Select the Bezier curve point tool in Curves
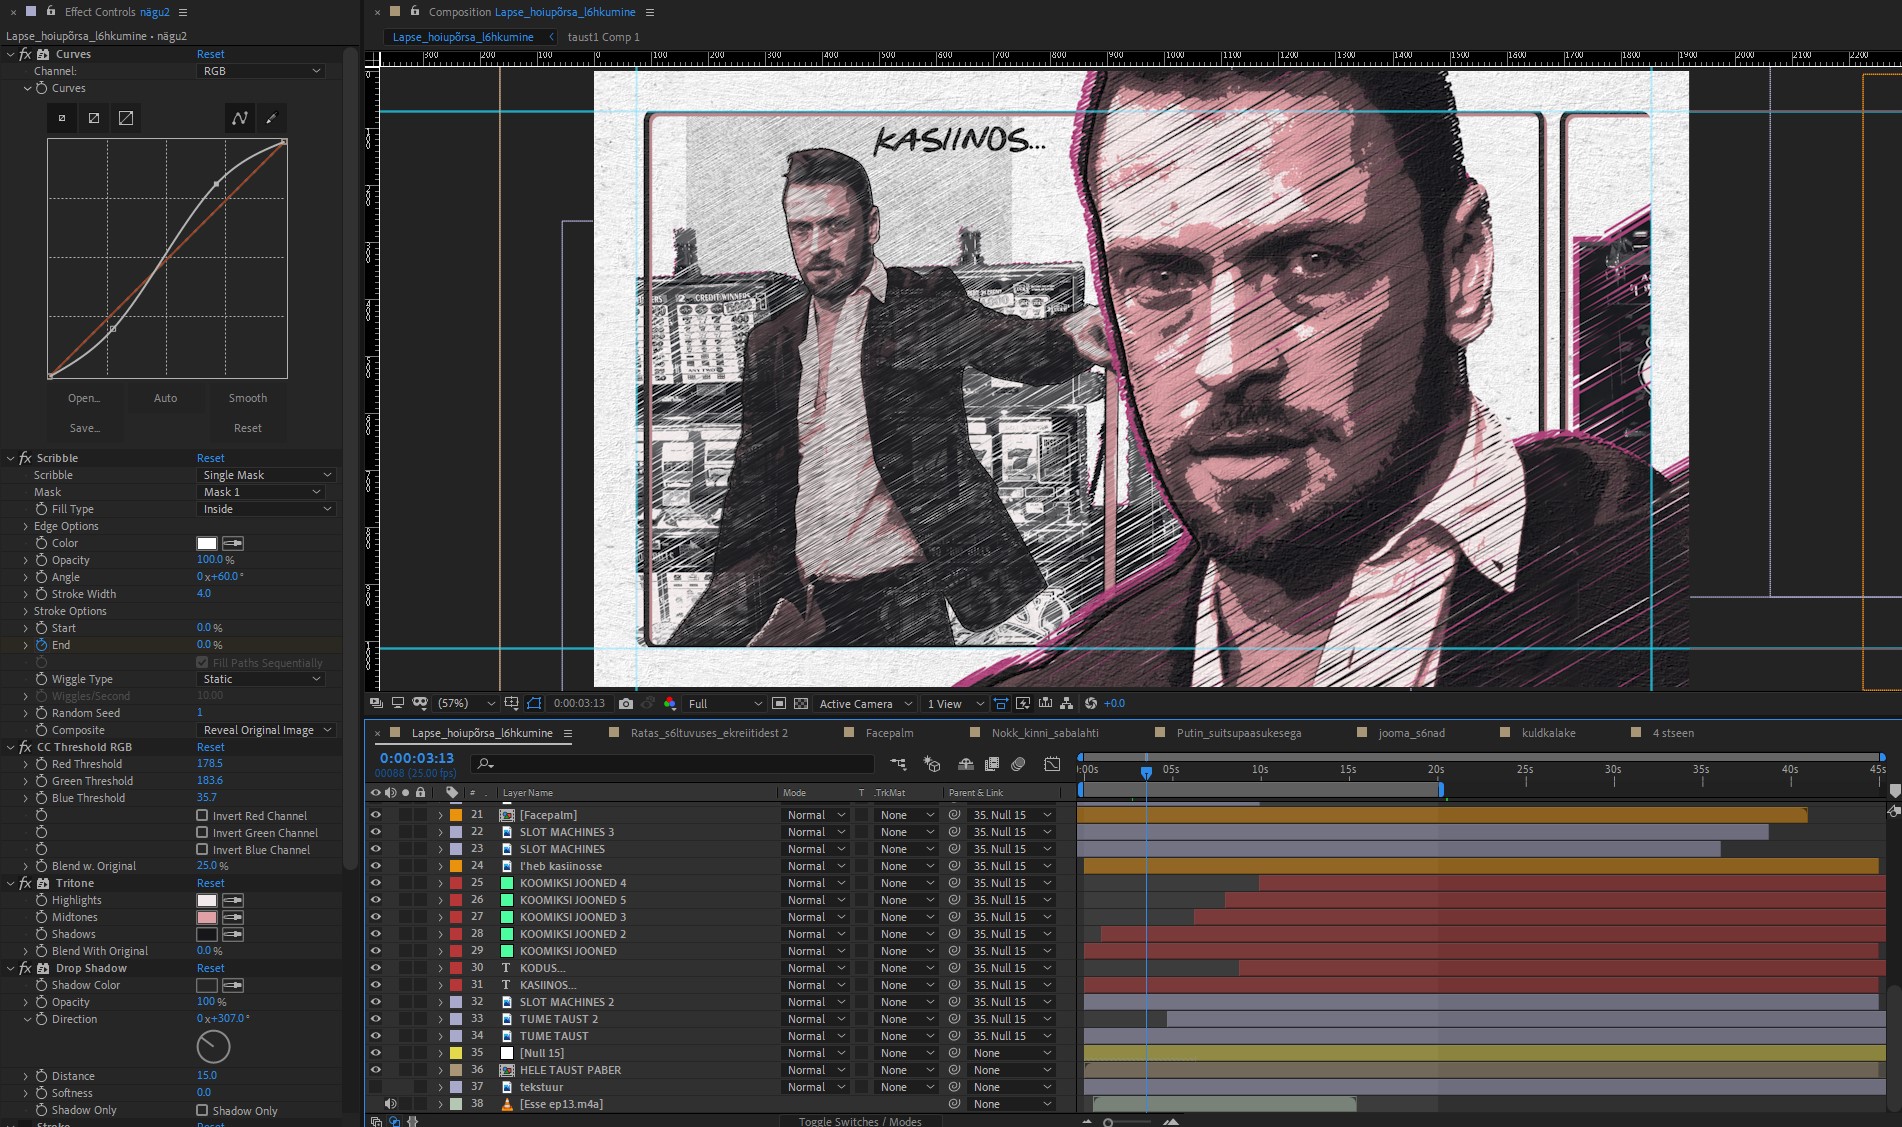1902x1127 pixels. (240, 118)
